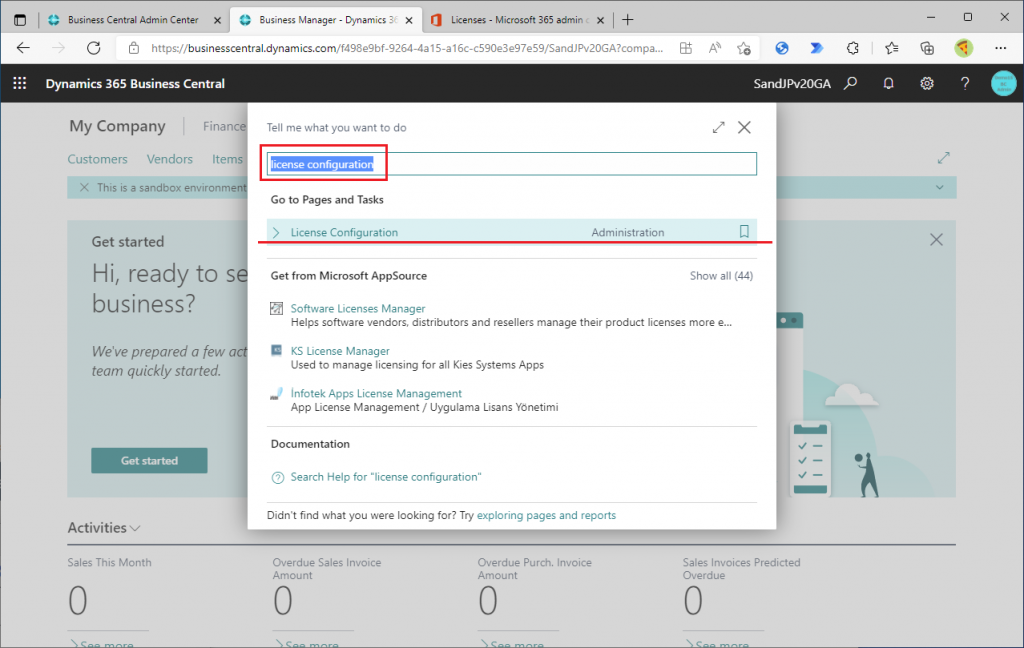Image resolution: width=1024 pixels, height=648 pixels.
Task: Open KS License Manager AppSource app
Action: click(x=340, y=351)
